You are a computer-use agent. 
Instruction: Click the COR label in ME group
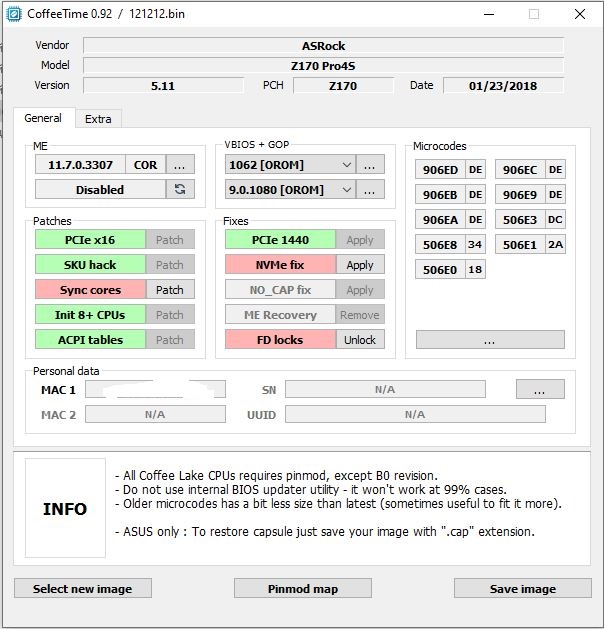tap(145, 164)
